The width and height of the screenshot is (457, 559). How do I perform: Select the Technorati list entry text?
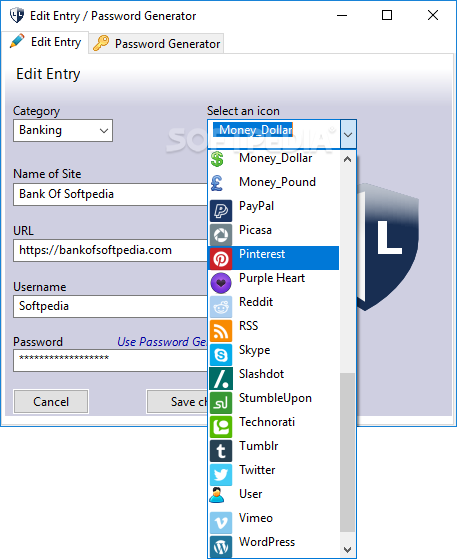point(267,422)
